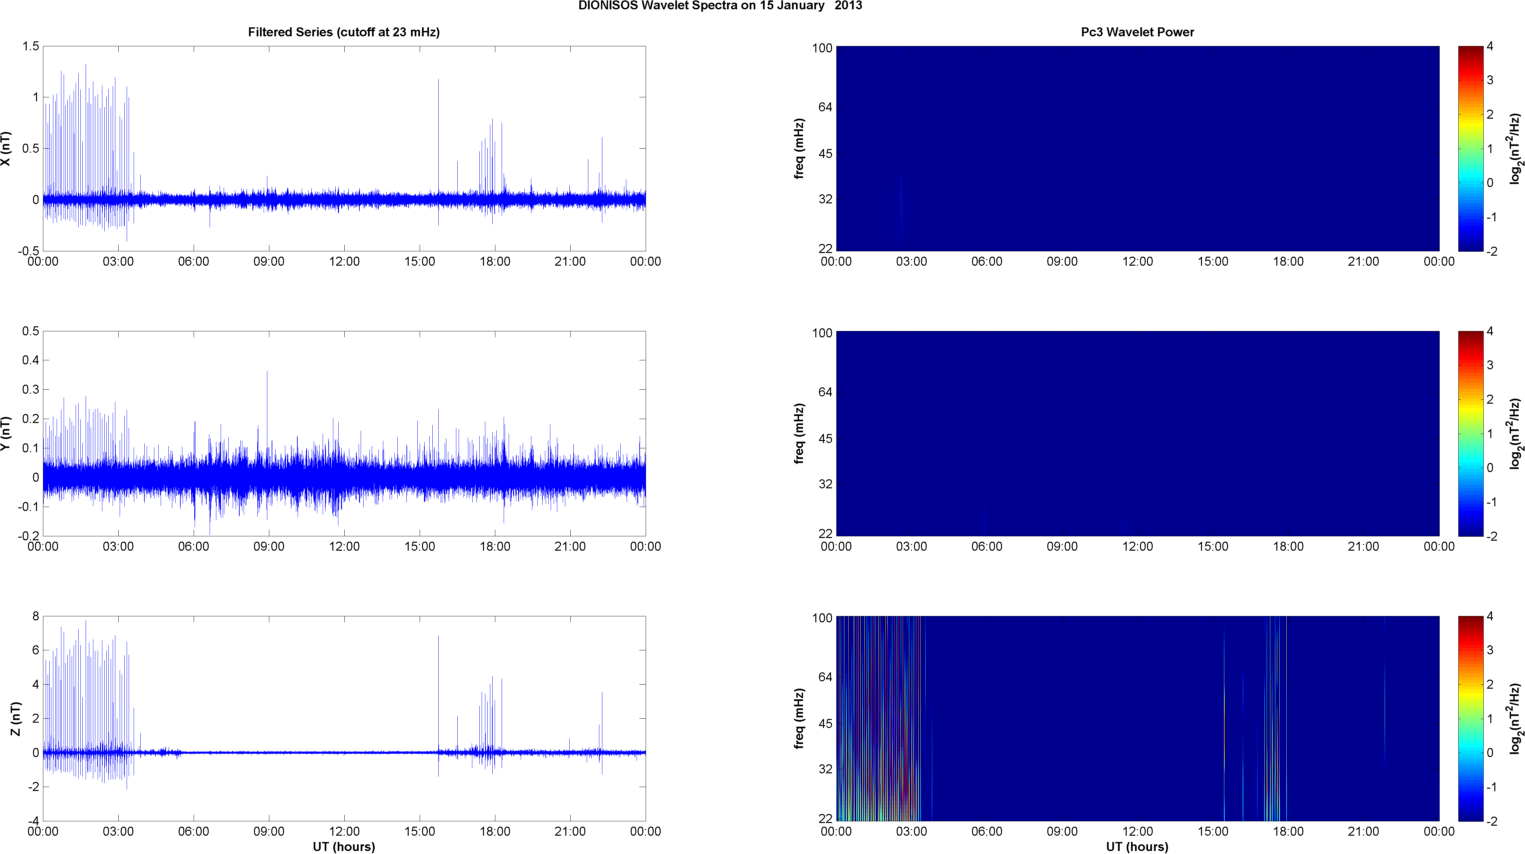Click the '-2' tick on bottom color bar

tap(1493, 821)
